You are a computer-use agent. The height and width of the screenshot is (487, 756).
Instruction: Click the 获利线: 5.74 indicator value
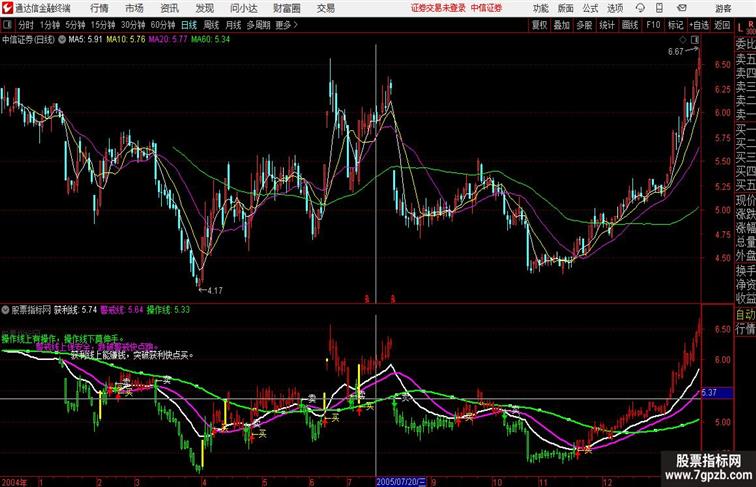(75, 310)
